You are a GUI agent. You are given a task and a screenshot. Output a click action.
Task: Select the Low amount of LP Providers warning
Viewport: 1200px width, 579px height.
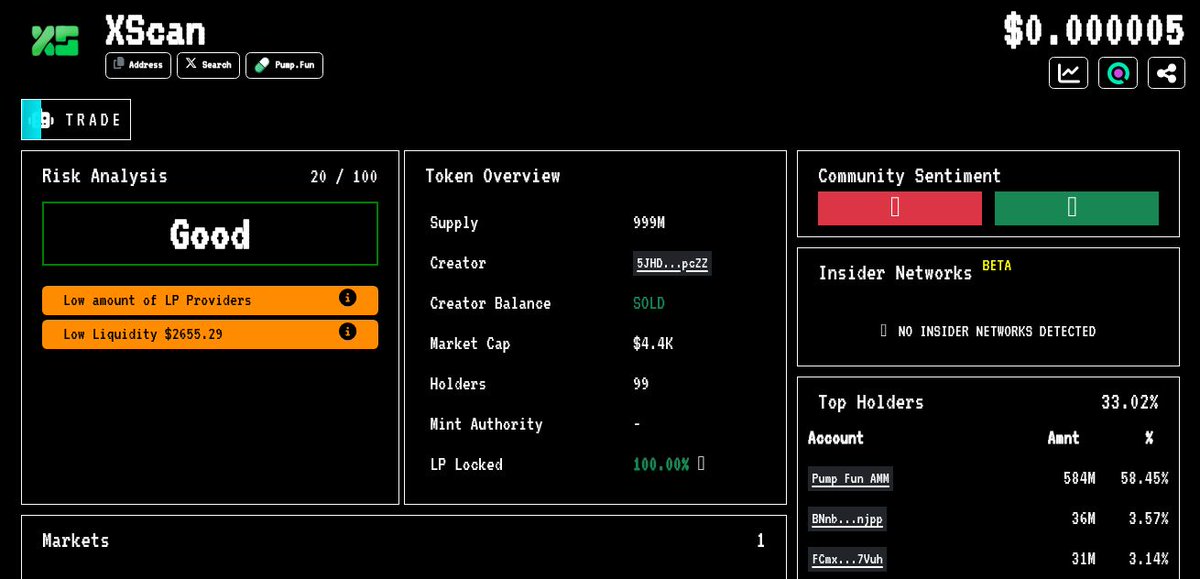point(210,300)
